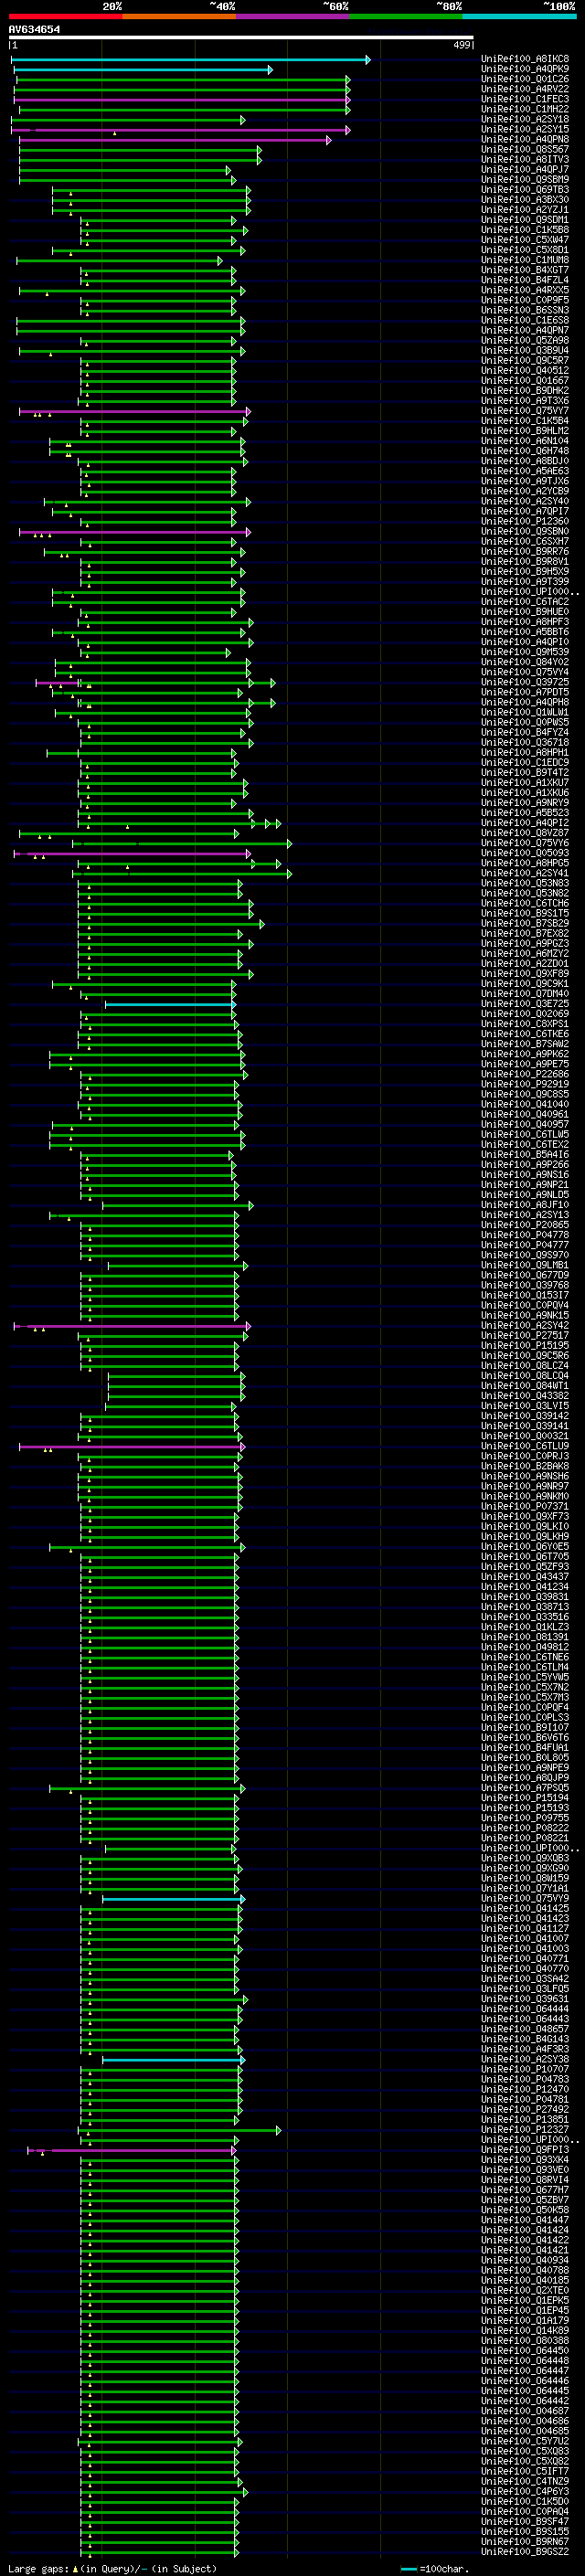This screenshot has width=585, height=2576.
Task: Select hit label UniRef100_Q01C26
Action: click(x=525, y=79)
